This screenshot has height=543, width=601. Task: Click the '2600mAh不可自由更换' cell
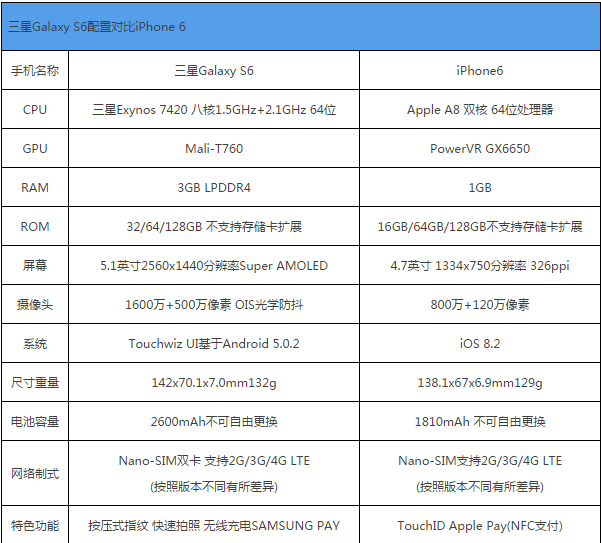click(x=214, y=422)
